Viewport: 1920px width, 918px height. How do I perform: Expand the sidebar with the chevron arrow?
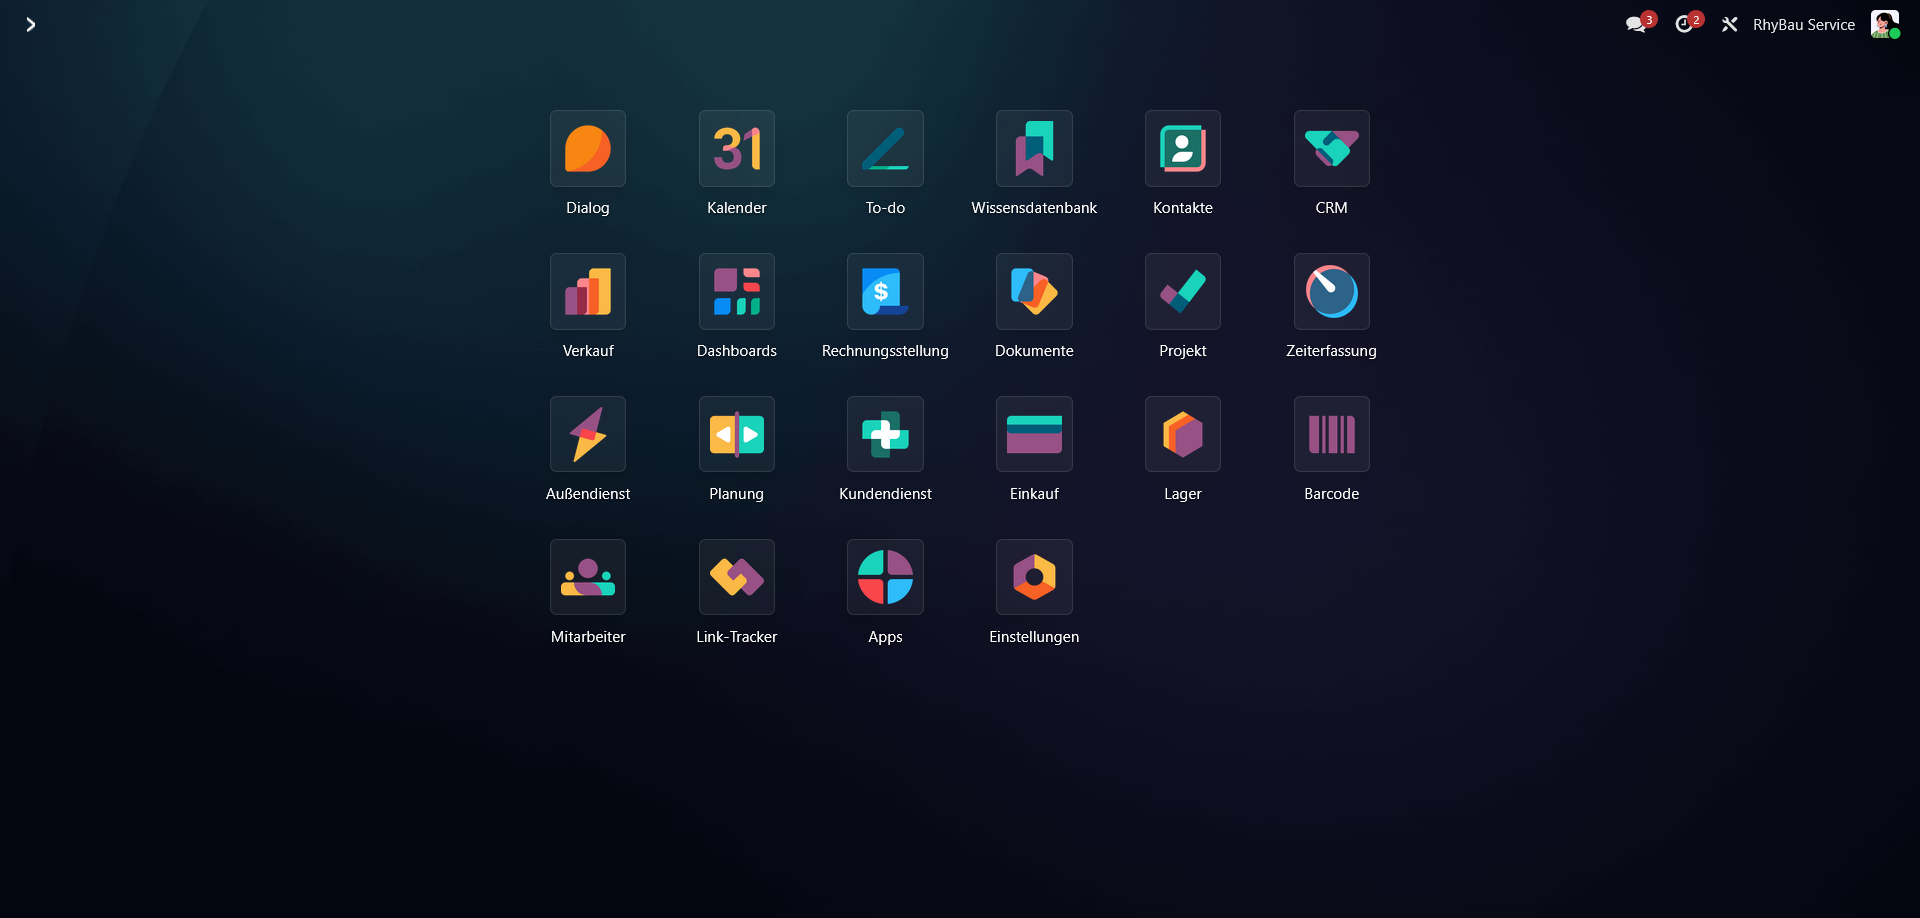(x=31, y=24)
